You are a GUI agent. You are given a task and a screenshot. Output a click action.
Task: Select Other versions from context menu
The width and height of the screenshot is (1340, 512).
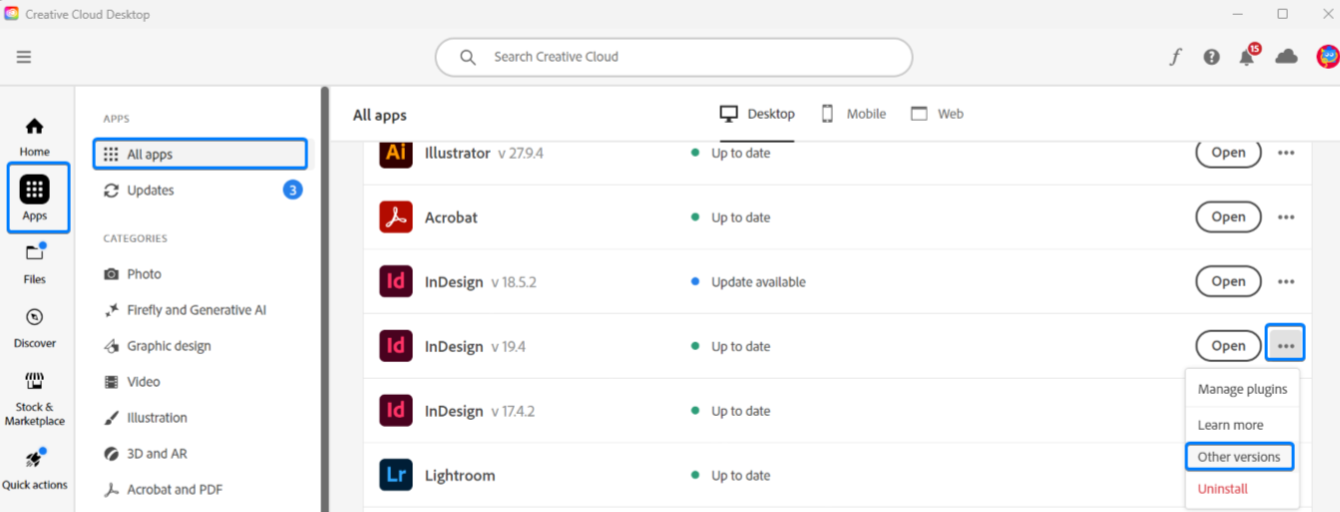tap(1239, 457)
